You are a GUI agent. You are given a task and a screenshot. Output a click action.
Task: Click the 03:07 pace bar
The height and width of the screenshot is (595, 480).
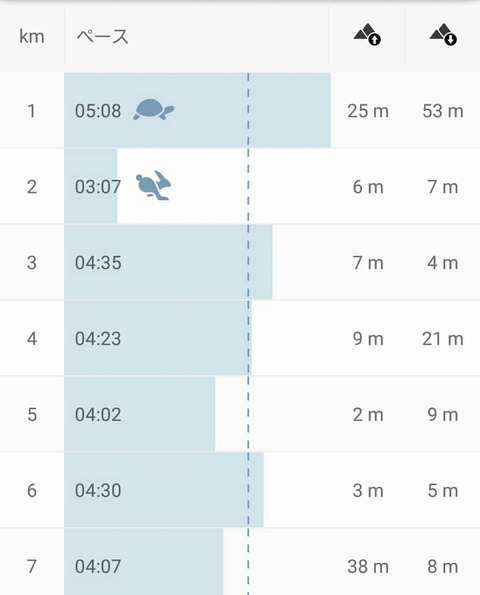91,186
